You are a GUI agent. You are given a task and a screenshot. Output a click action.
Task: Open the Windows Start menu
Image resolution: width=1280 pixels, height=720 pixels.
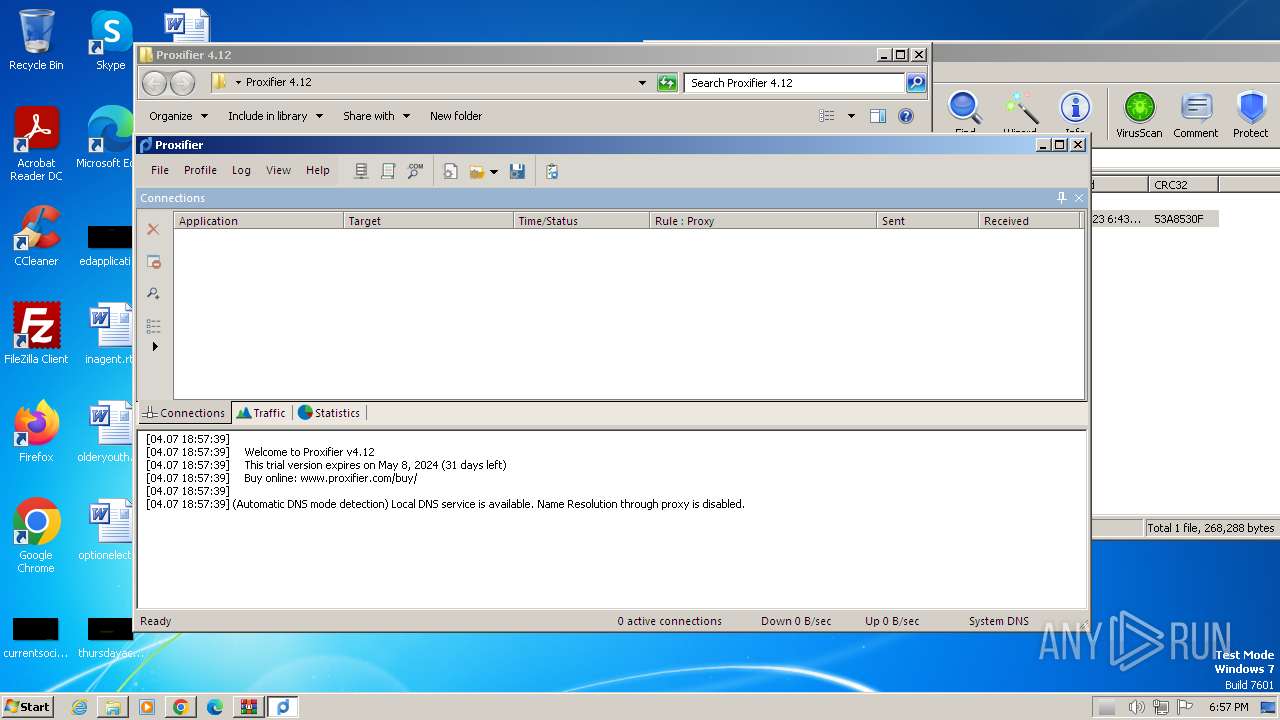[27, 706]
